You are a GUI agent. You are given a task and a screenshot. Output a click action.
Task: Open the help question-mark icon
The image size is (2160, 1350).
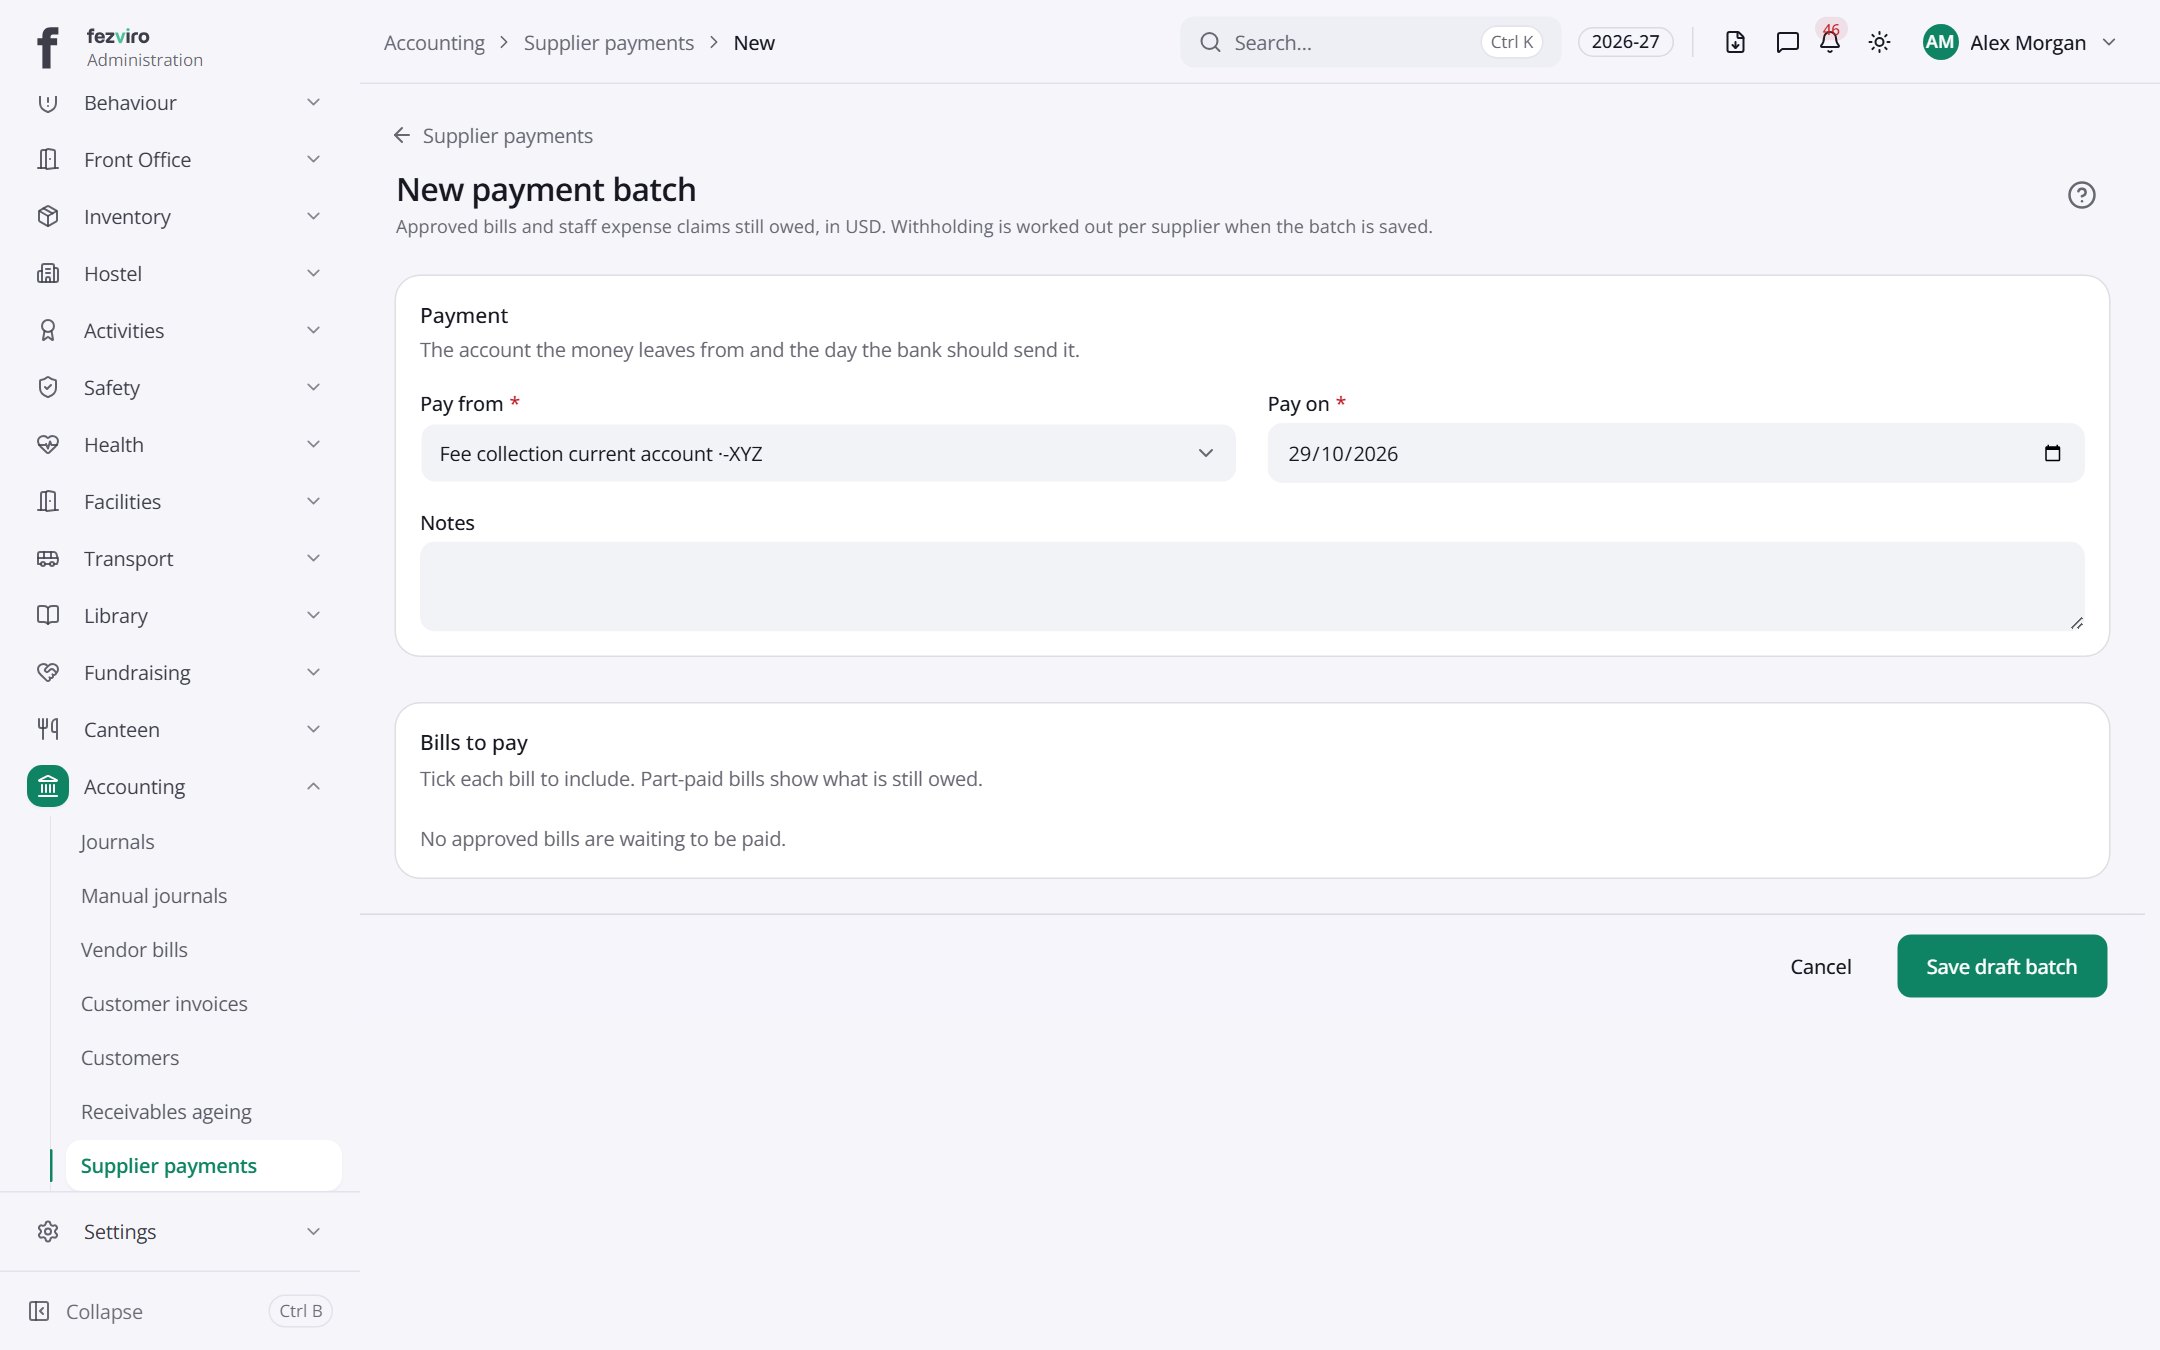tap(2082, 195)
